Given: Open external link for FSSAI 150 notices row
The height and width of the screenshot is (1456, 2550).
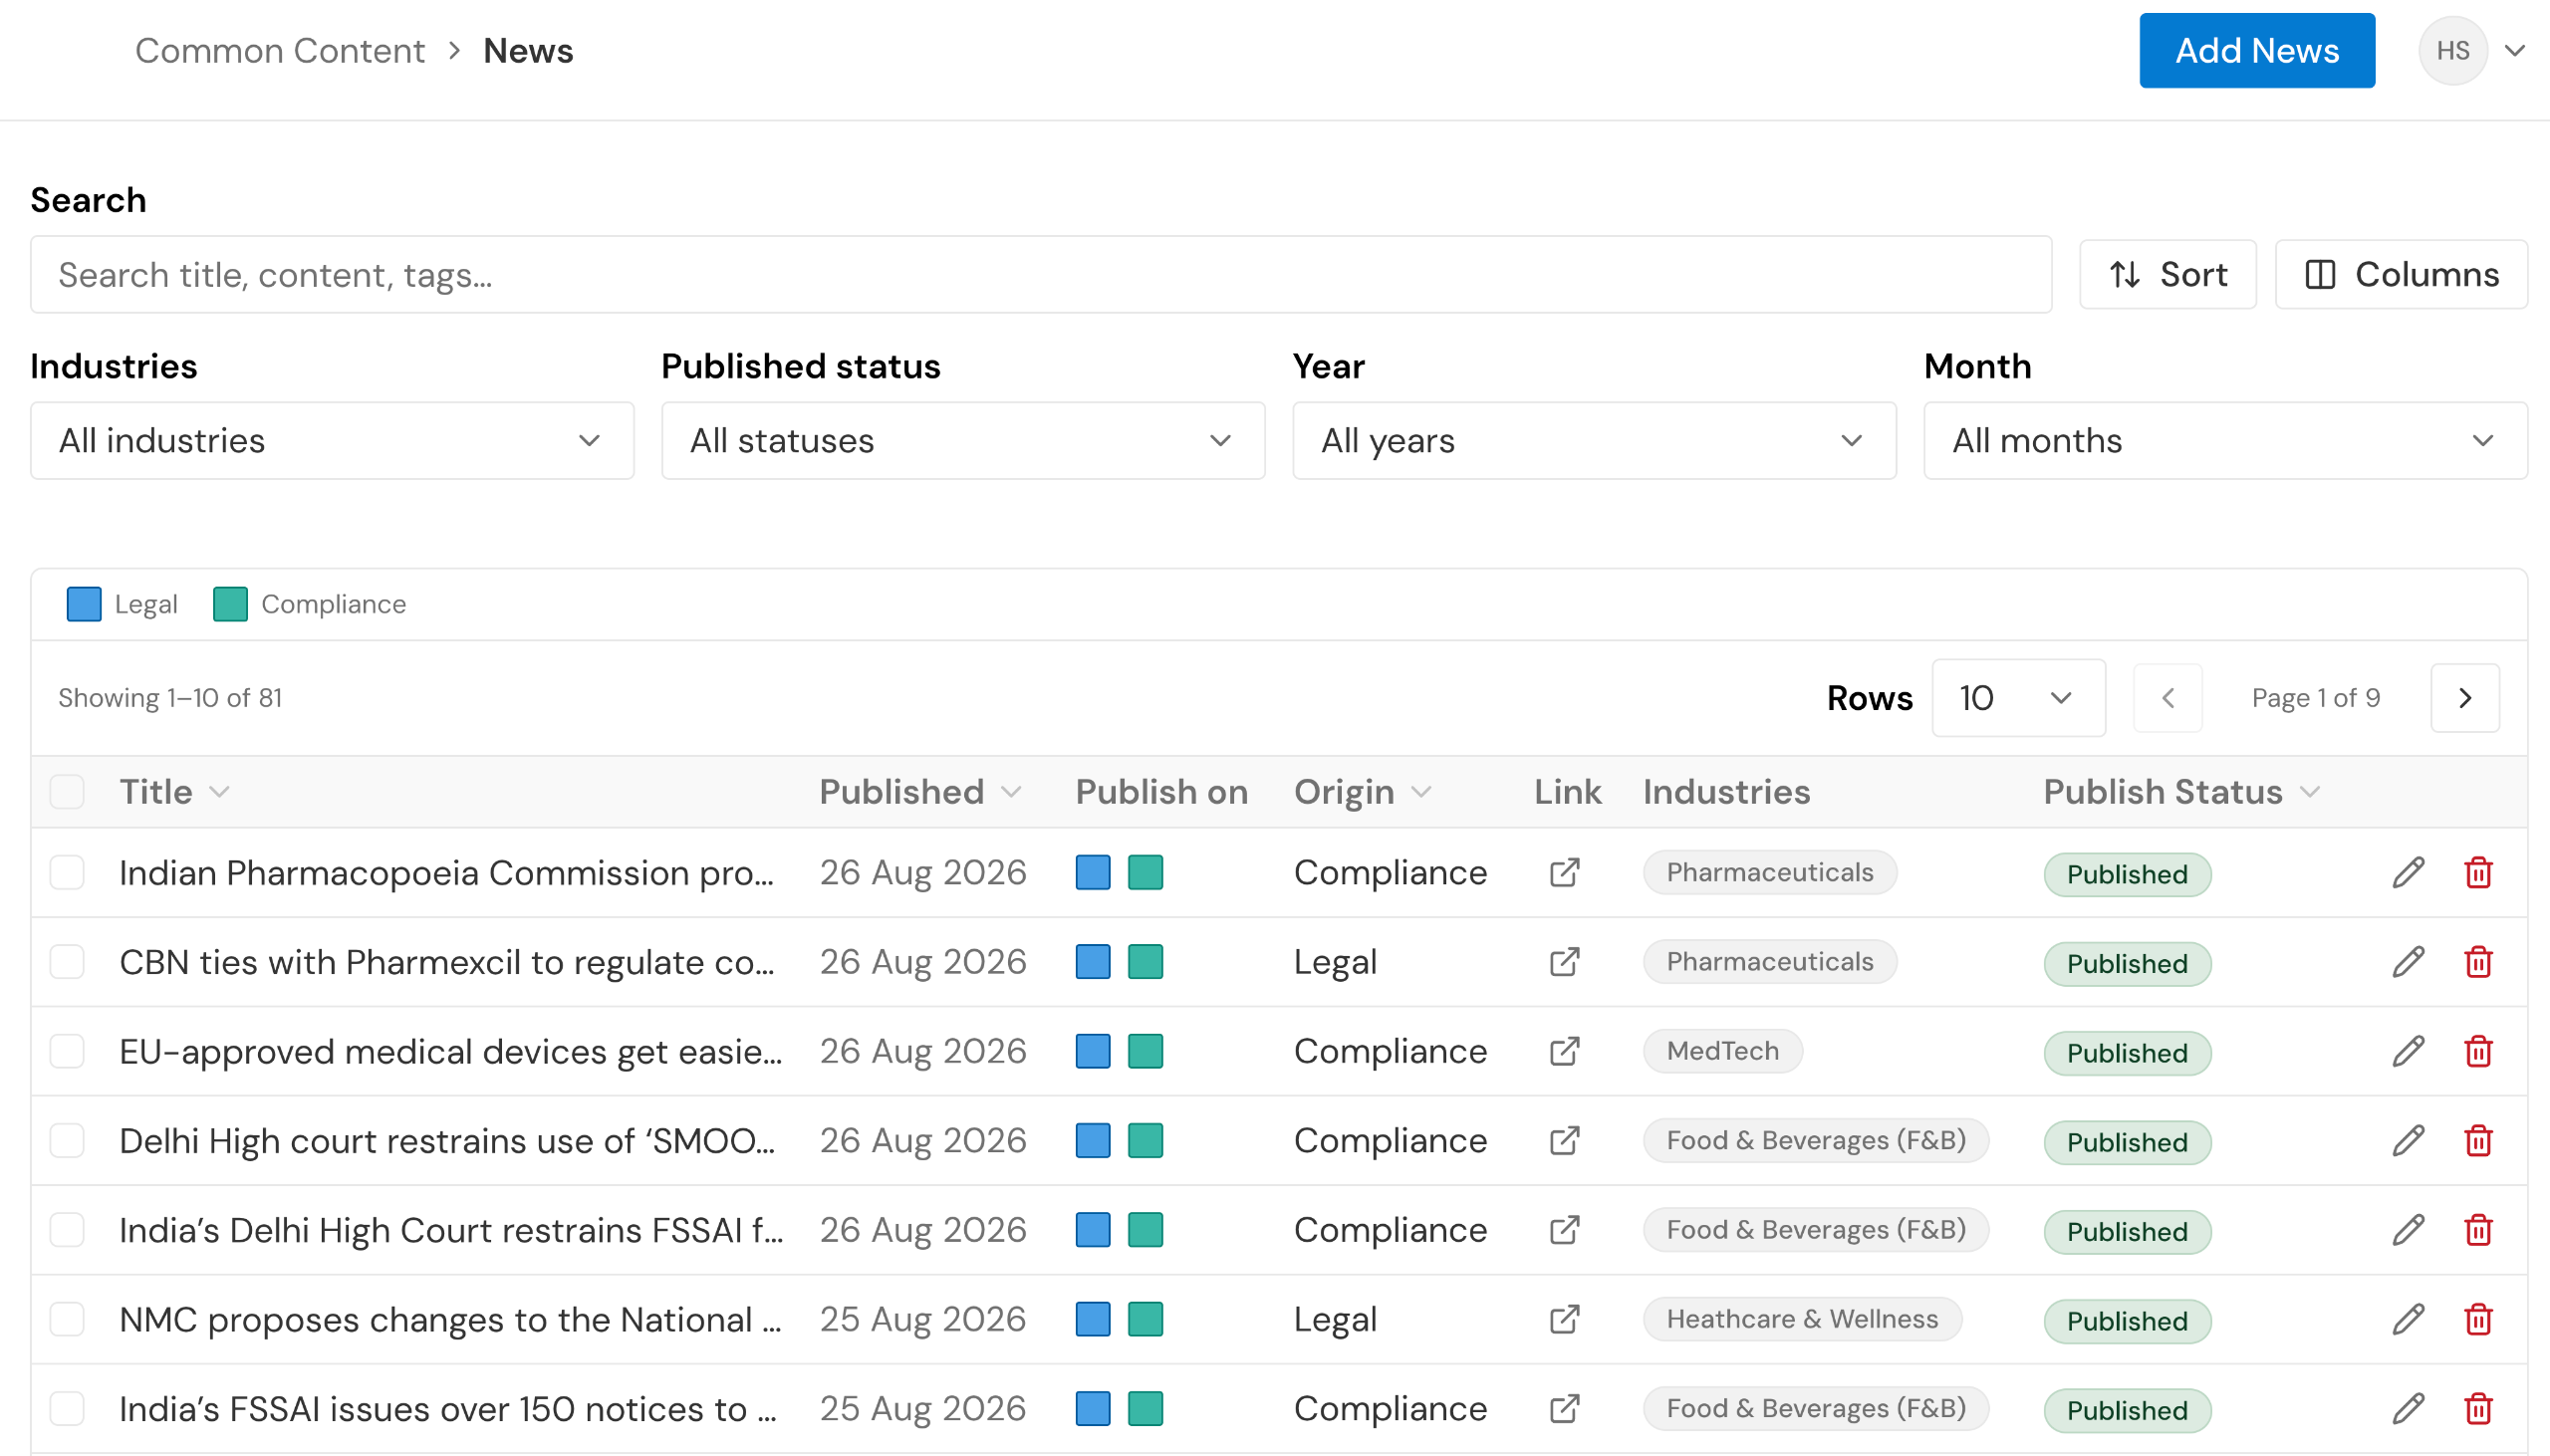Looking at the screenshot, I should (x=1564, y=1408).
